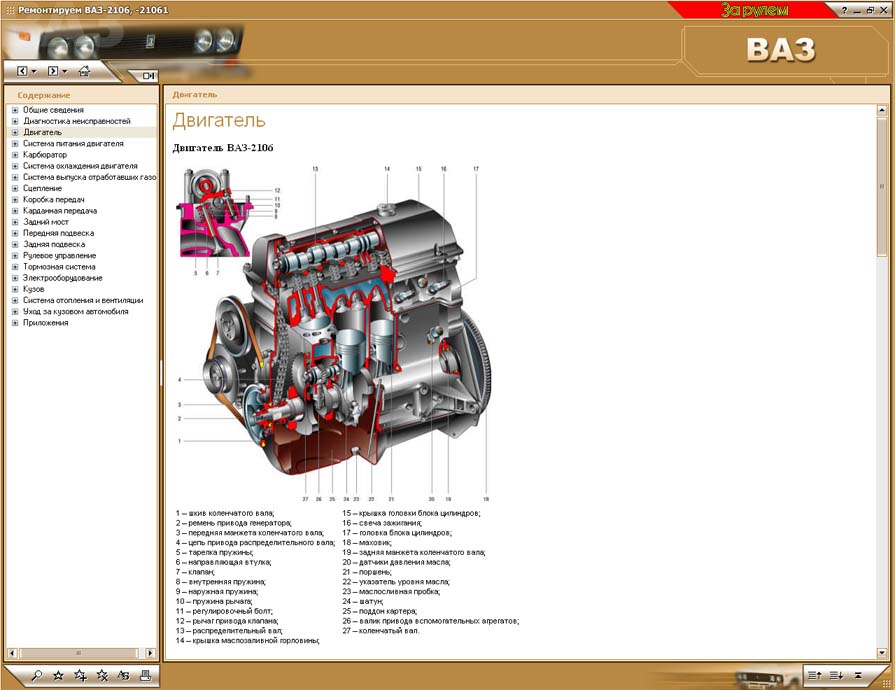Click the page scroll down arrow
This screenshot has width=895, height=690.
(x=882, y=652)
